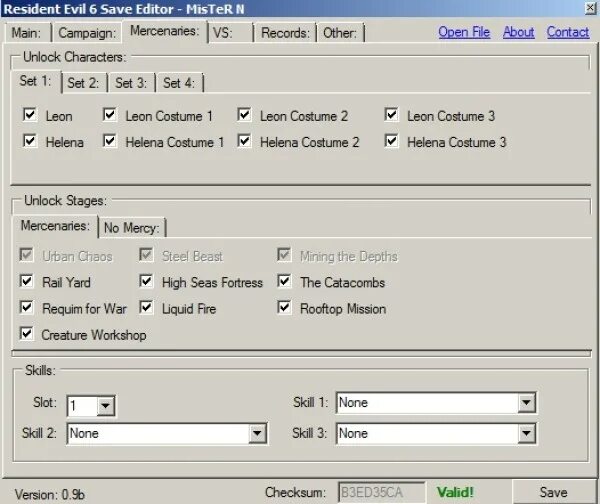
Task: Toggle the Liquid Fire checkbox
Action: [x=146, y=307]
